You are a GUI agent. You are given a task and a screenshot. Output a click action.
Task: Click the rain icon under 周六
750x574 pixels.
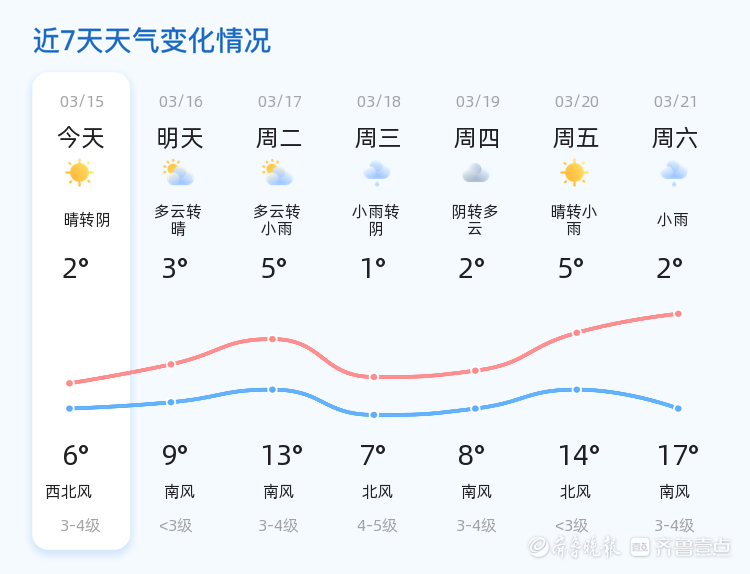tap(673, 173)
